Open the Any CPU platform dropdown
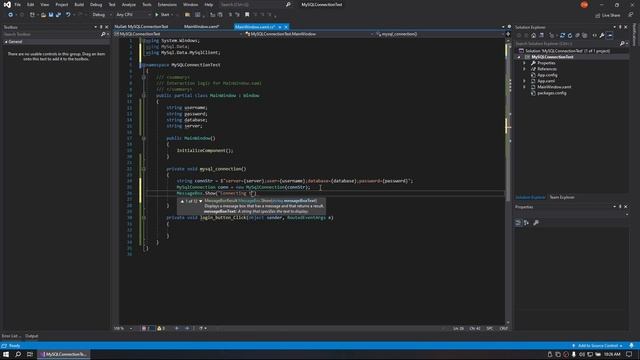640x360 pixels. [x=133, y=15]
